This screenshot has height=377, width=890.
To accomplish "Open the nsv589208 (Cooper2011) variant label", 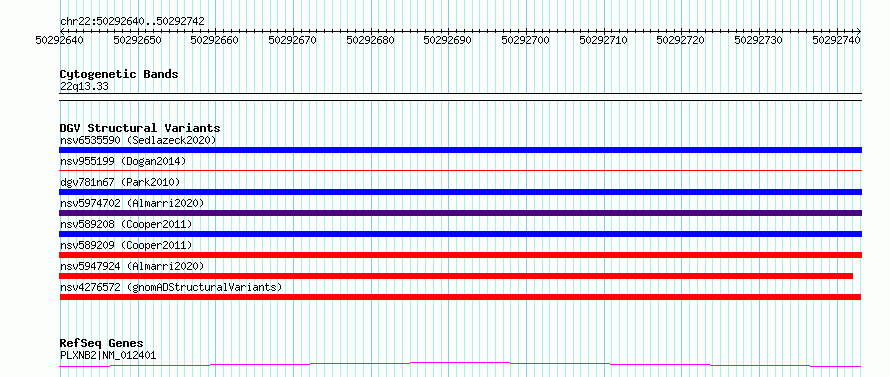I will 126,224.
